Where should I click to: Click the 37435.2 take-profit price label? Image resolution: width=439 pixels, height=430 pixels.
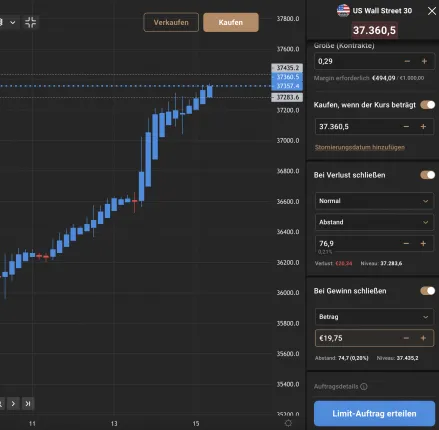point(287,68)
